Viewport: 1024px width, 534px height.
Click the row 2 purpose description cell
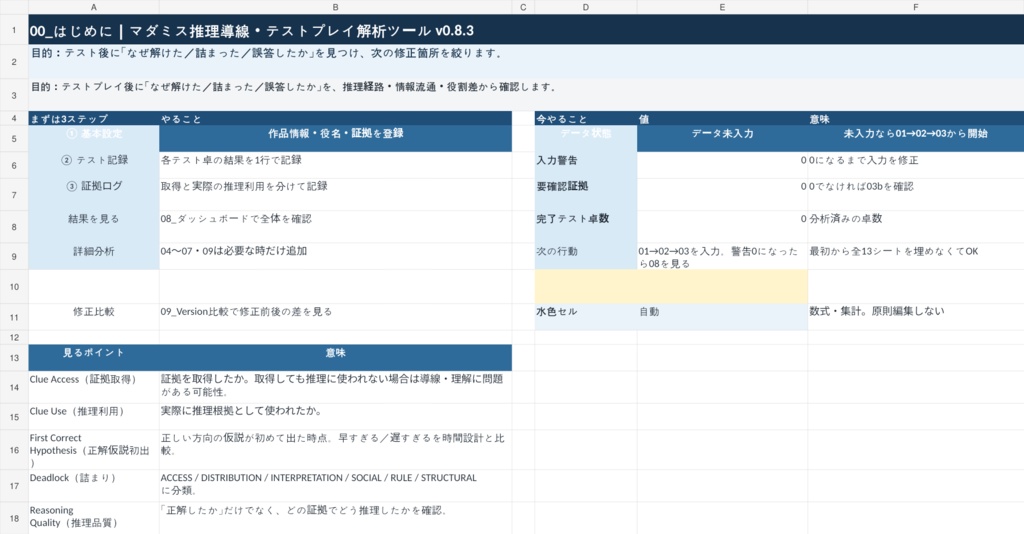point(526,61)
